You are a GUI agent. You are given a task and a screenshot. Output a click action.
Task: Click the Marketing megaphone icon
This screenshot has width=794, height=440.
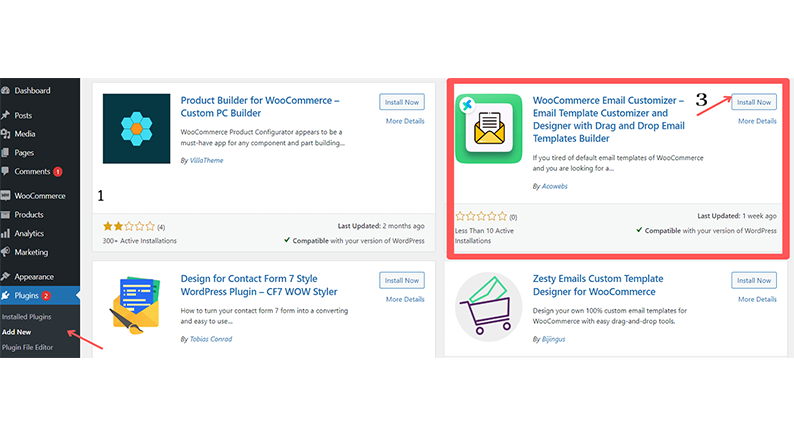(x=6, y=252)
